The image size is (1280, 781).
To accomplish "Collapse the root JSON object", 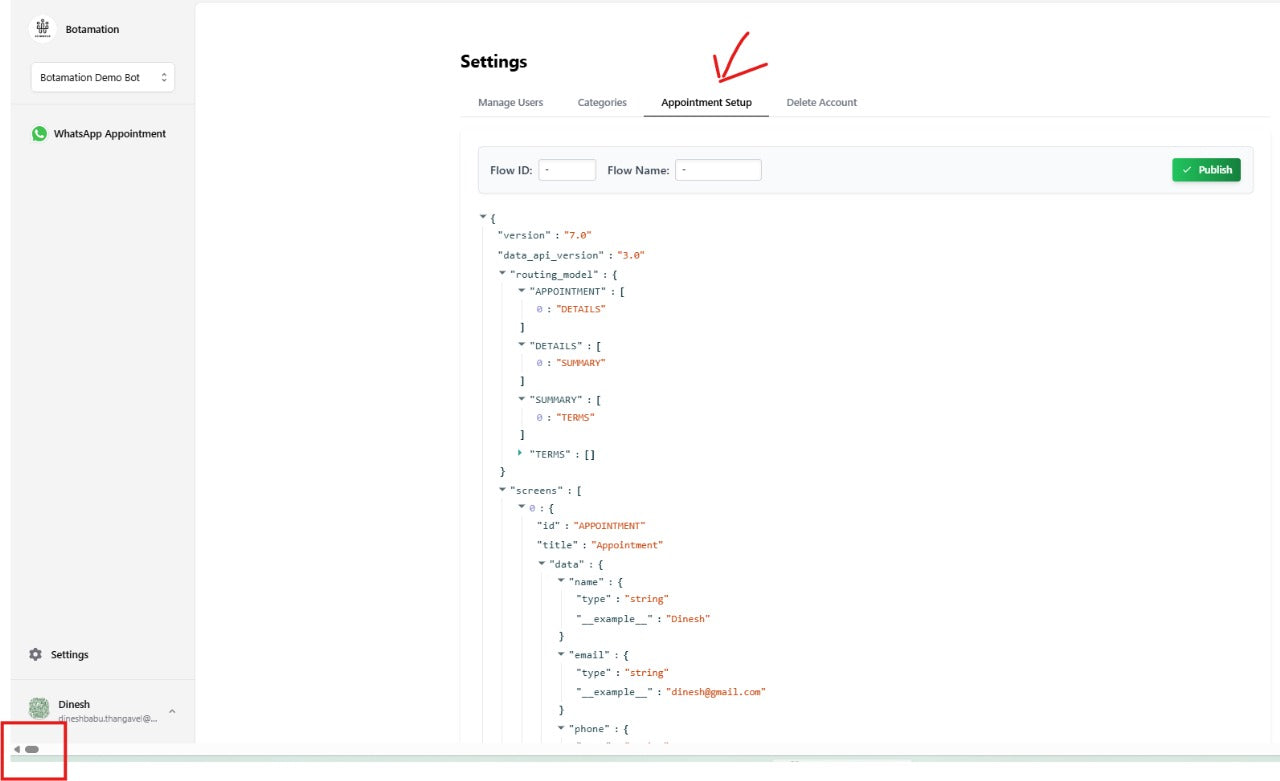I will coord(483,216).
